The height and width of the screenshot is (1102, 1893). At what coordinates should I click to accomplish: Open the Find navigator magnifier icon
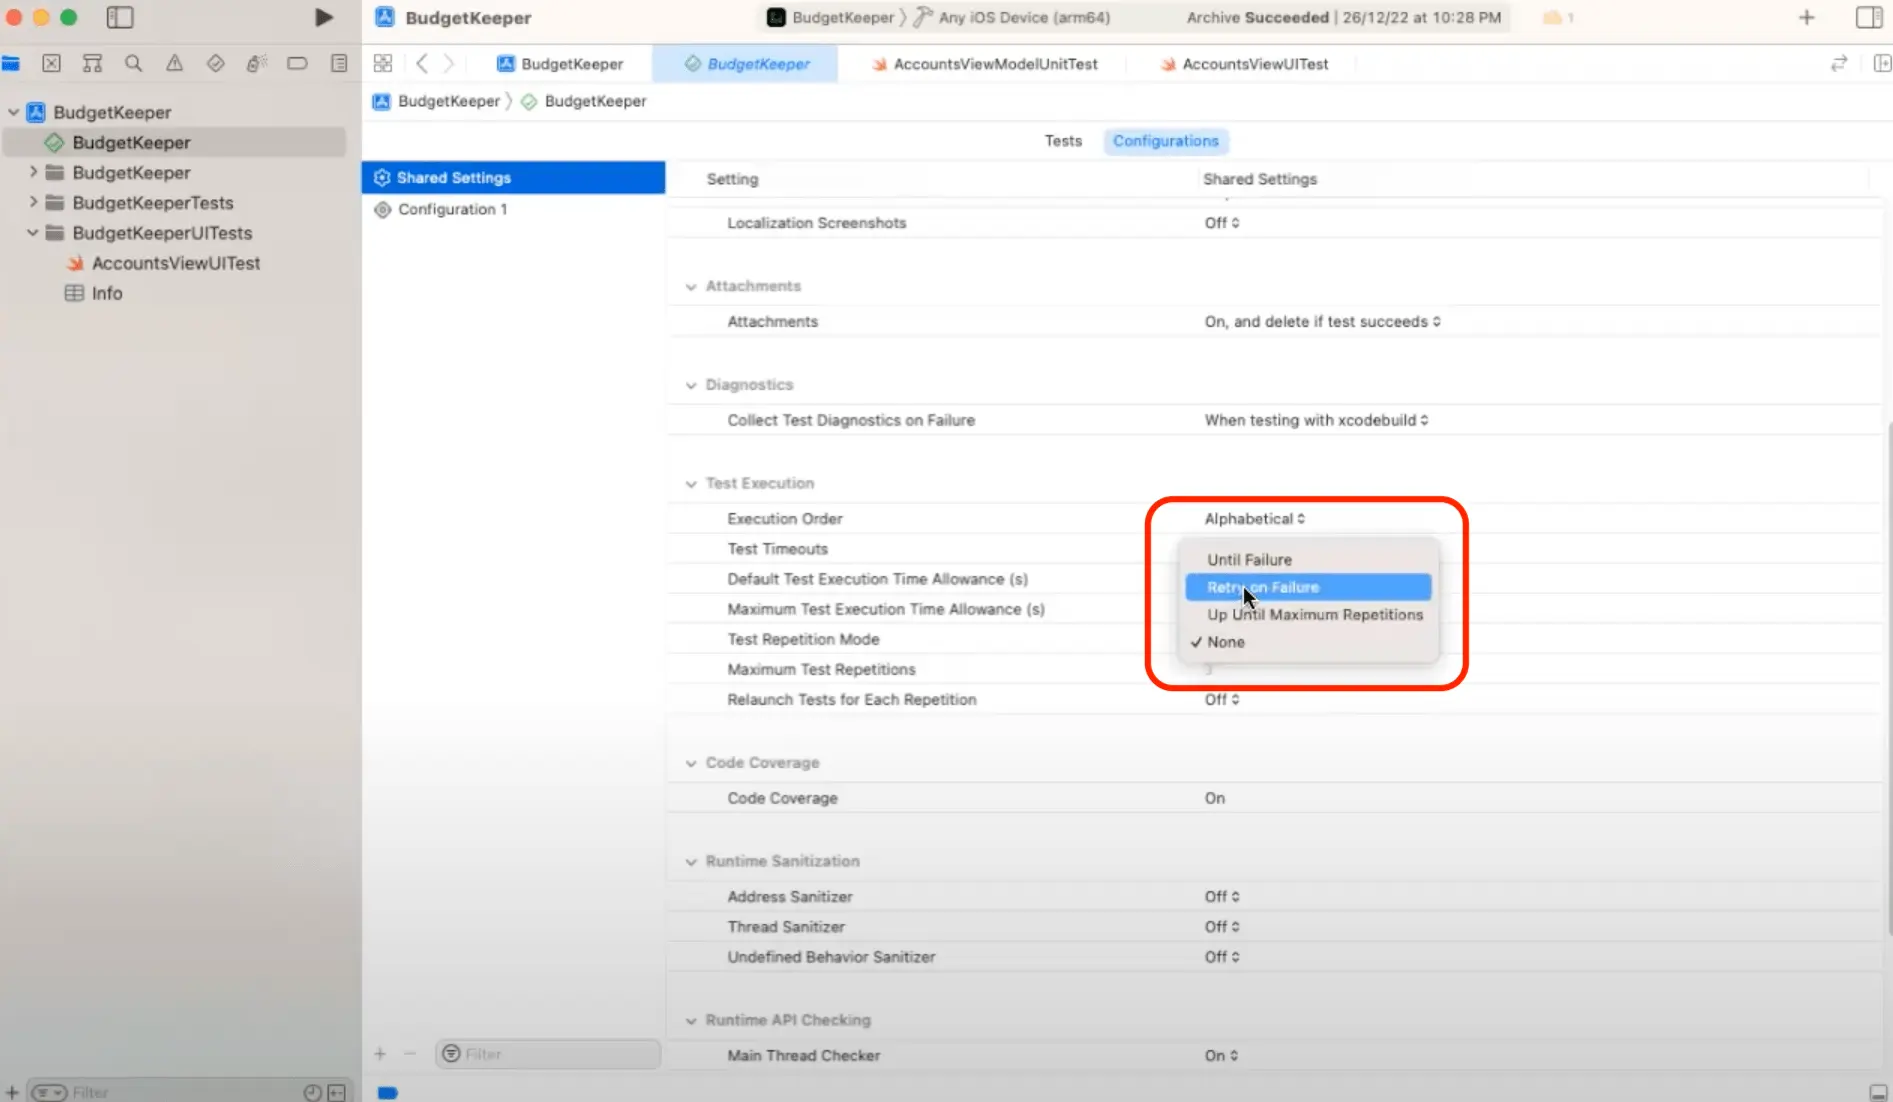click(x=133, y=64)
